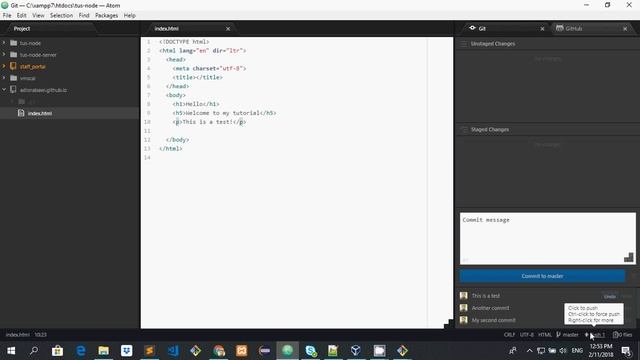
Task: Open the View menu
Action: [38, 16]
